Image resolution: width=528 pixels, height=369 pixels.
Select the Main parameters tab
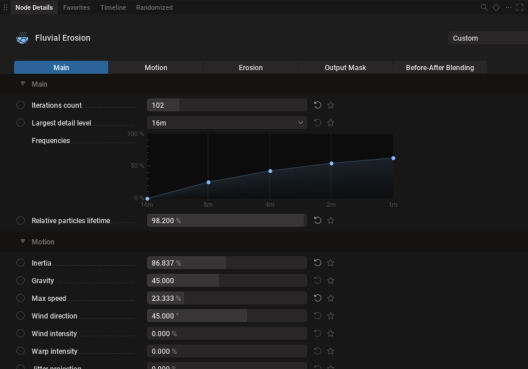61,67
